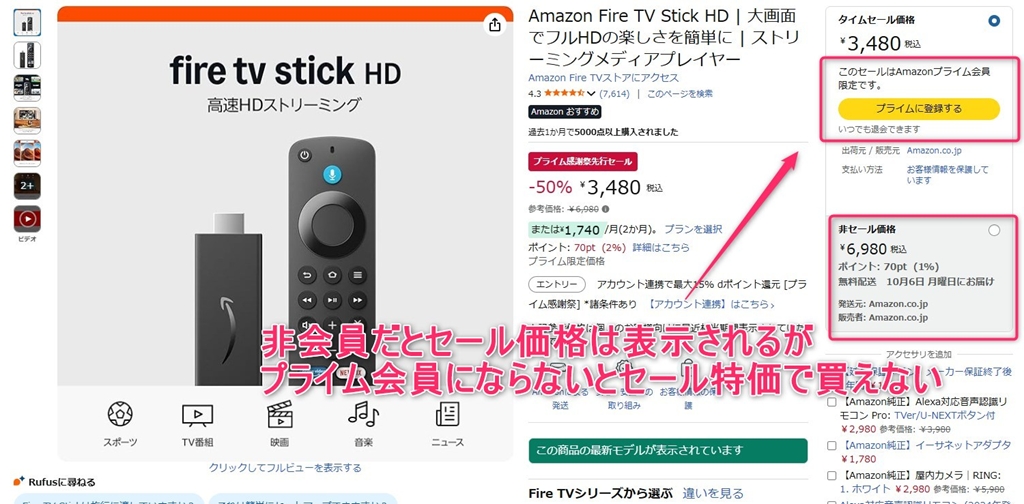This screenshot has width=1024, height=504.
Task: Click the このページを検索 link
Action: pos(680,94)
